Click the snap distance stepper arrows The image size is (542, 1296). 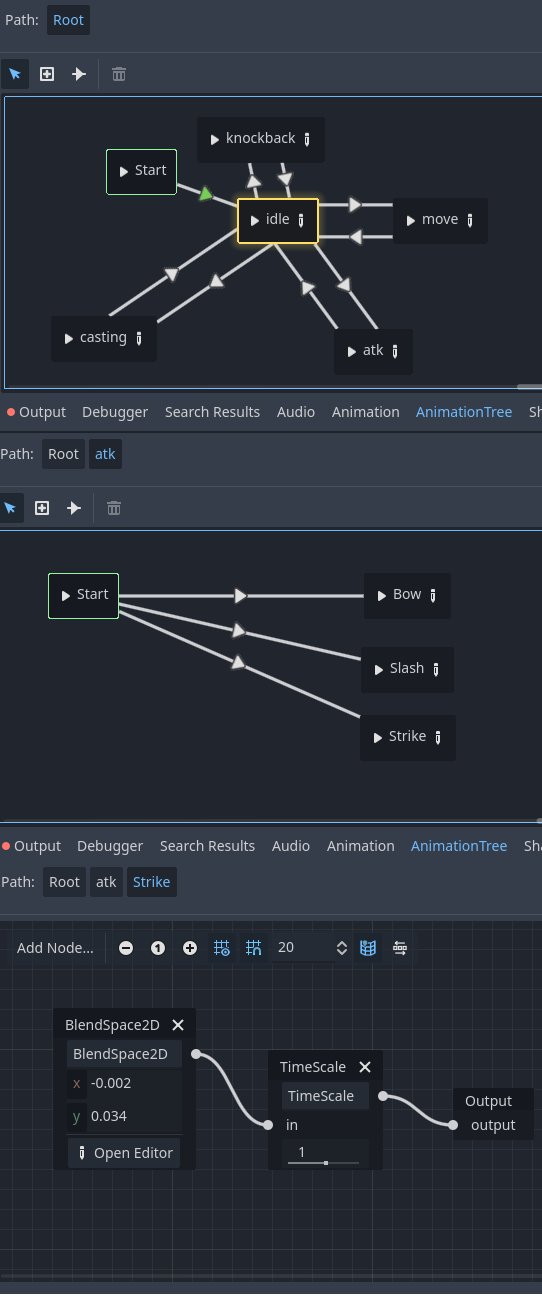(x=342, y=948)
